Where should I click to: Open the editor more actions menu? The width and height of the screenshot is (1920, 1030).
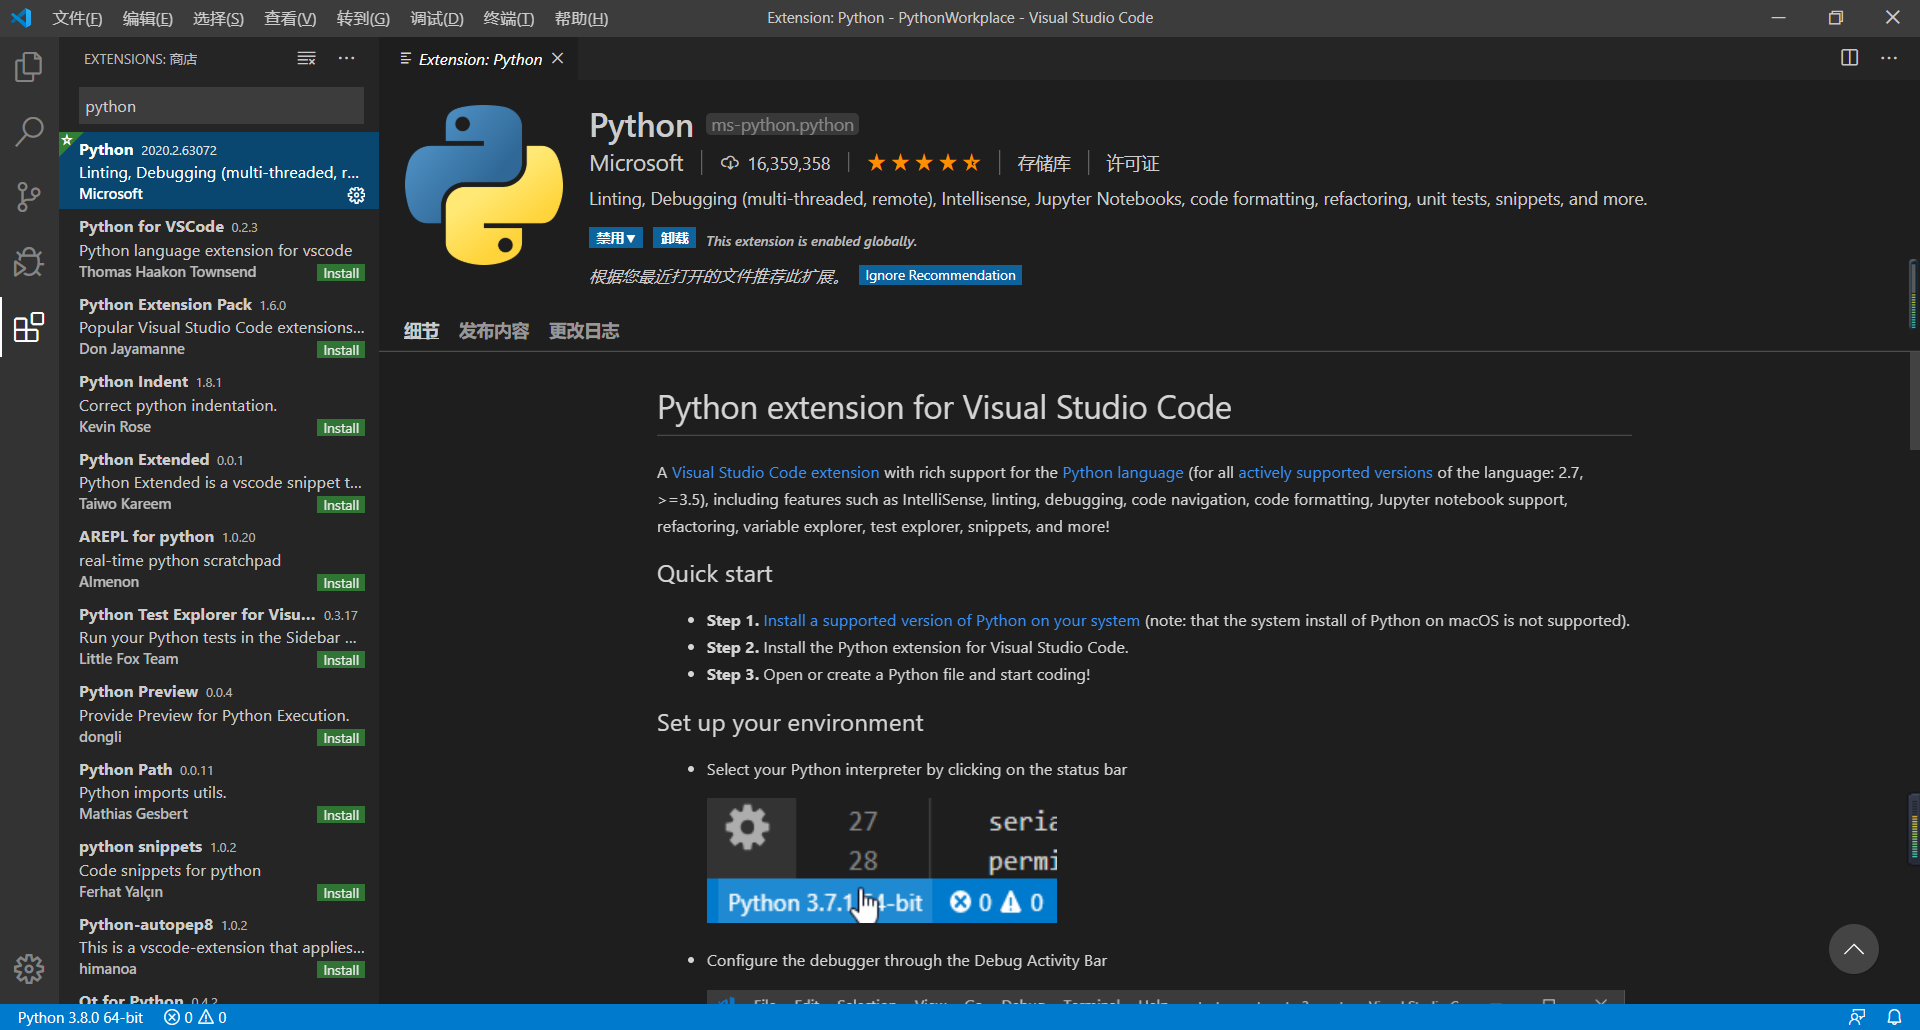pos(1890,58)
